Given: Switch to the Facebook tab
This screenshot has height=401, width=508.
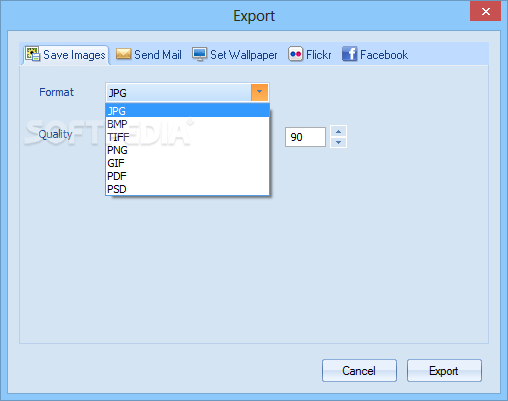Looking at the screenshot, I should tap(375, 55).
